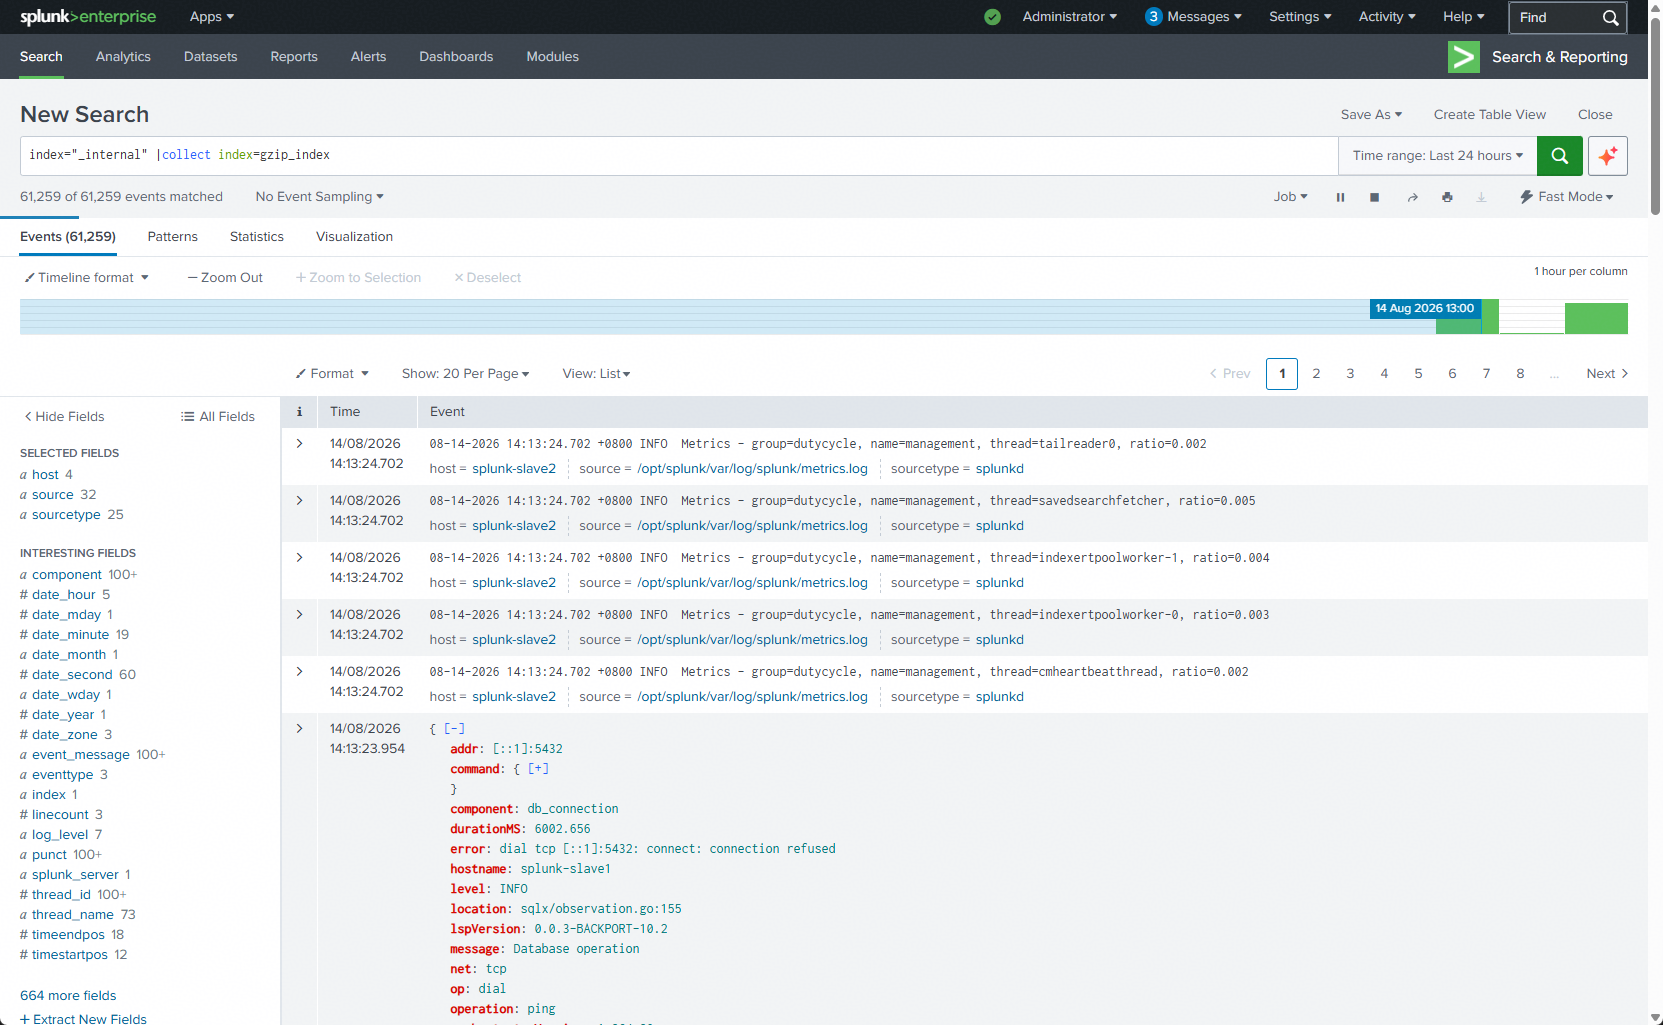Stop the search job
This screenshot has height=1025, width=1663.
click(1374, 197)
